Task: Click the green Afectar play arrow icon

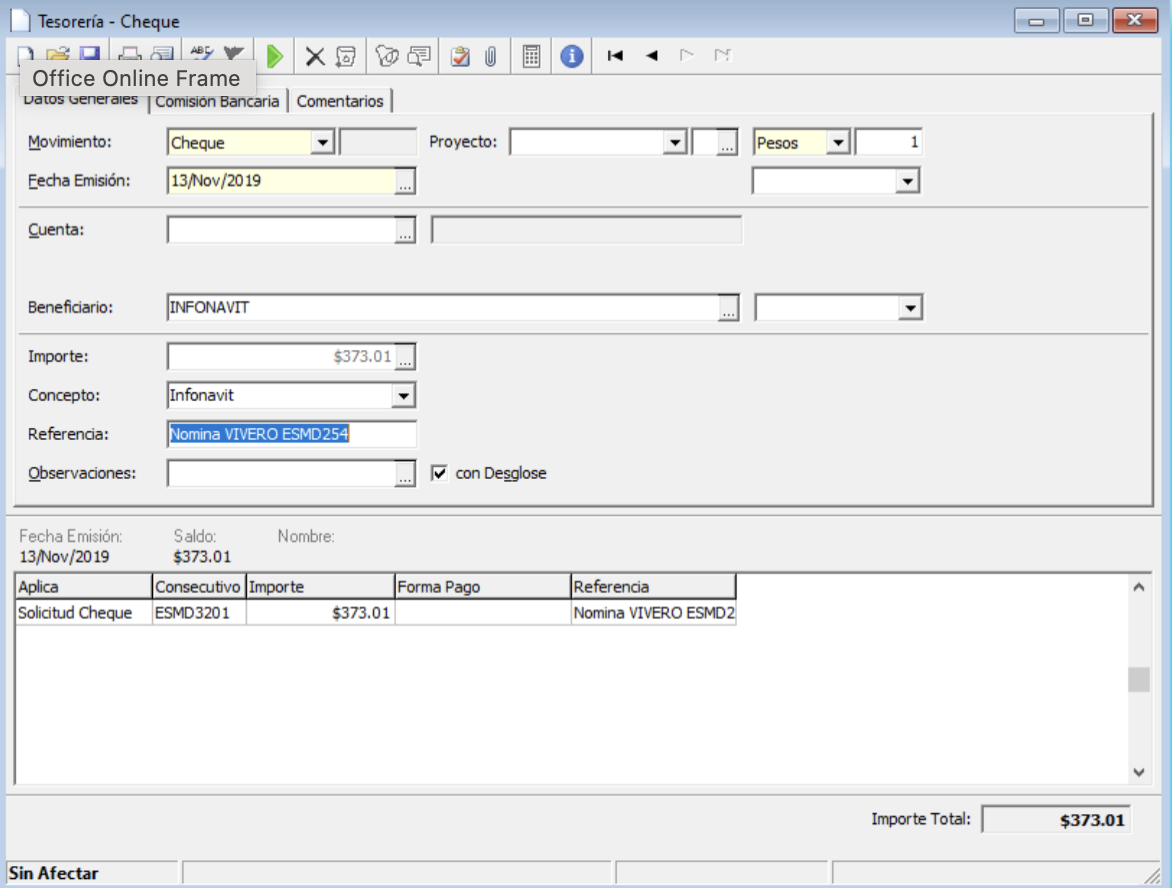Action: [x=275, y=56]
